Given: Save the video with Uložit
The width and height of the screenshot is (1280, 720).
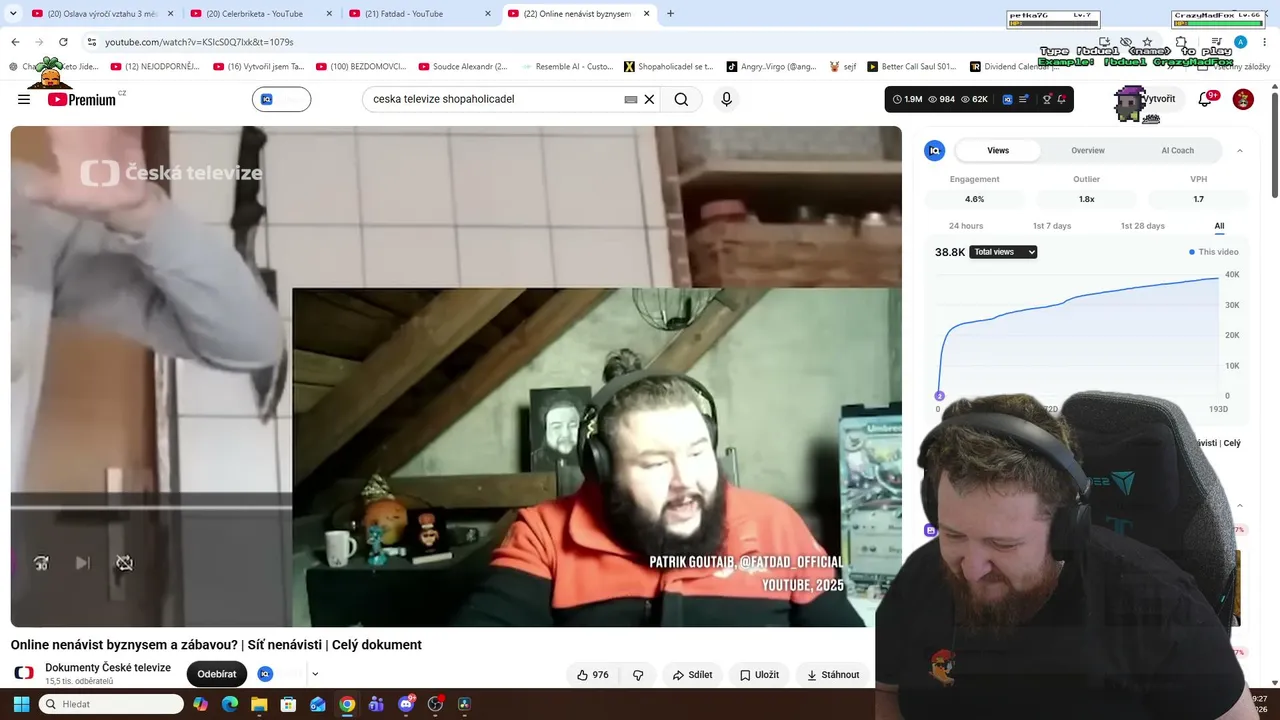Looking at the screenshot, I should 759,675.
